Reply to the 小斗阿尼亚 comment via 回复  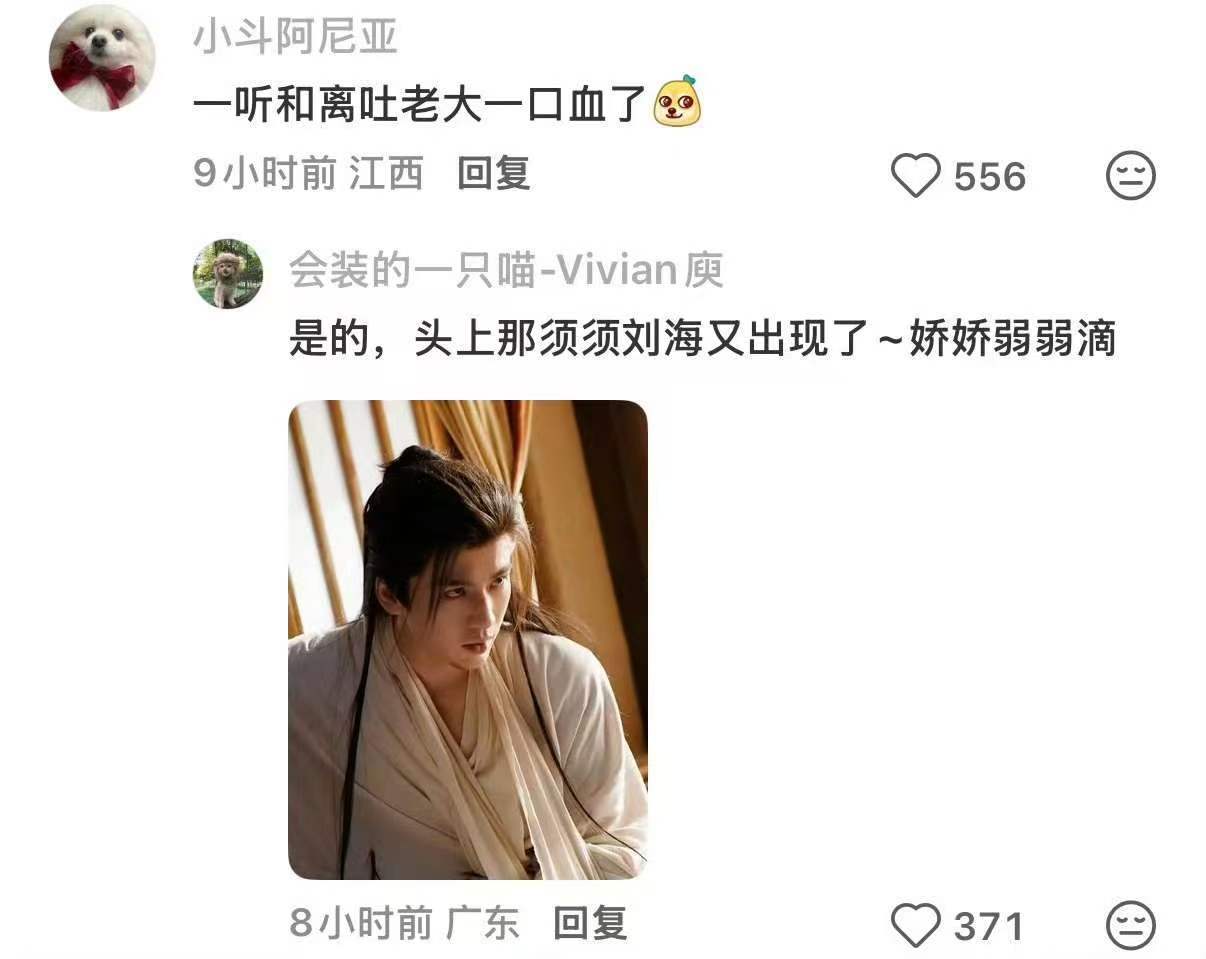(x=494, y=174)
